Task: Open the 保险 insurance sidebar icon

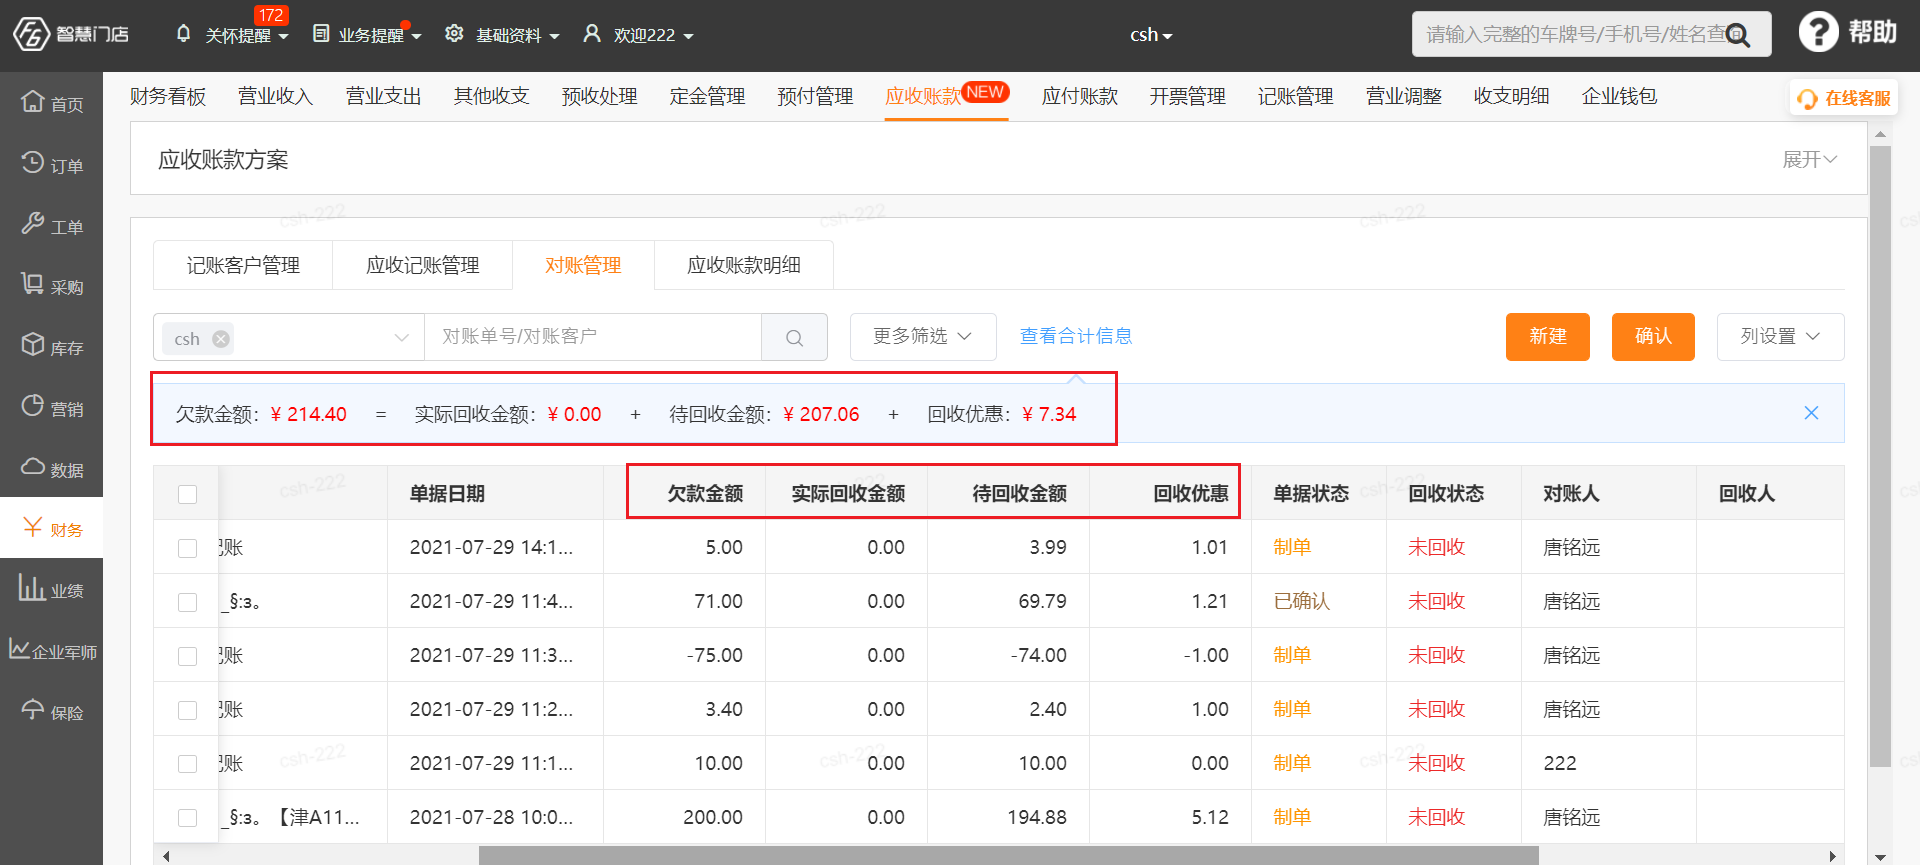Action: coord(33,710)
